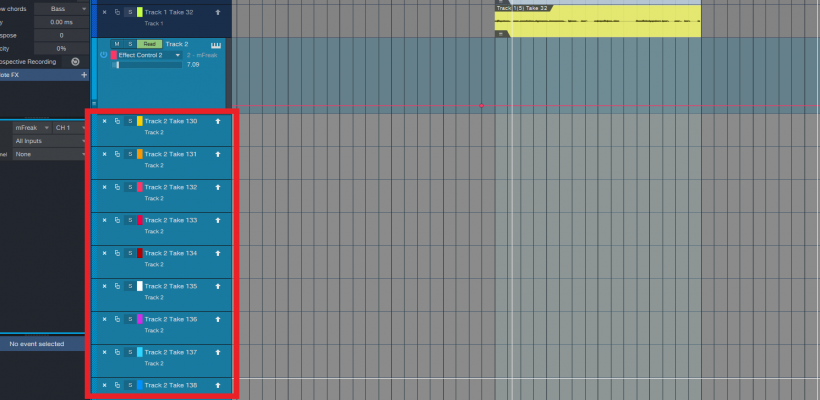The height and width of the screenshot is (400, 820).
Task: Change Track 2 pink color swatch
Action: click(x=113, y=55)
